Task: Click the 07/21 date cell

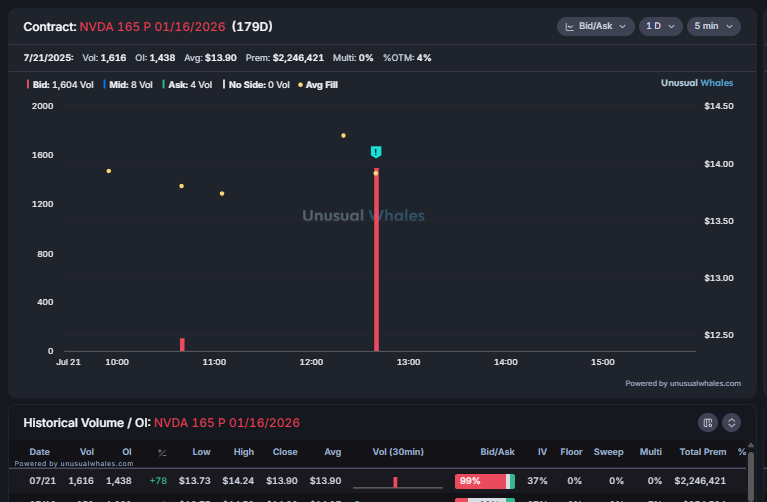Action: (43, 481)
